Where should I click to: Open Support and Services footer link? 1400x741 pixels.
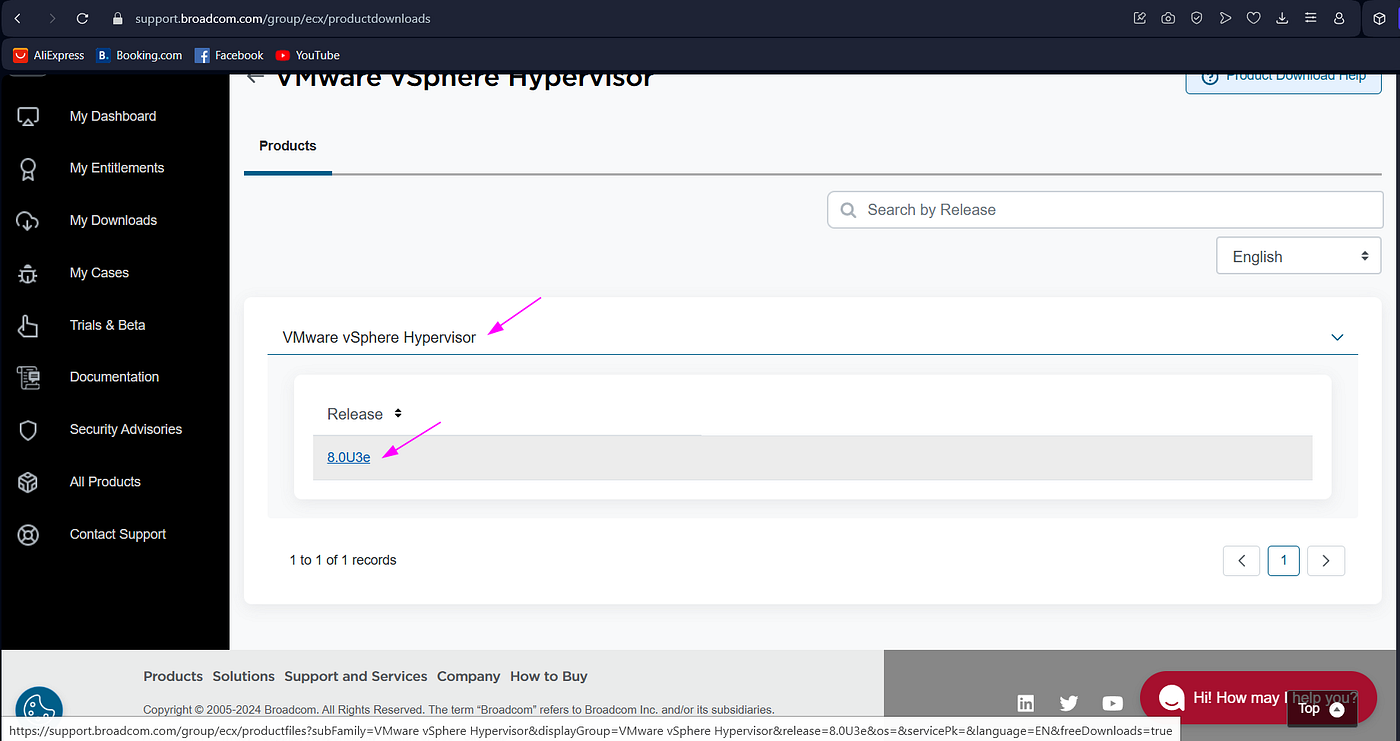[x=356, y=676]
